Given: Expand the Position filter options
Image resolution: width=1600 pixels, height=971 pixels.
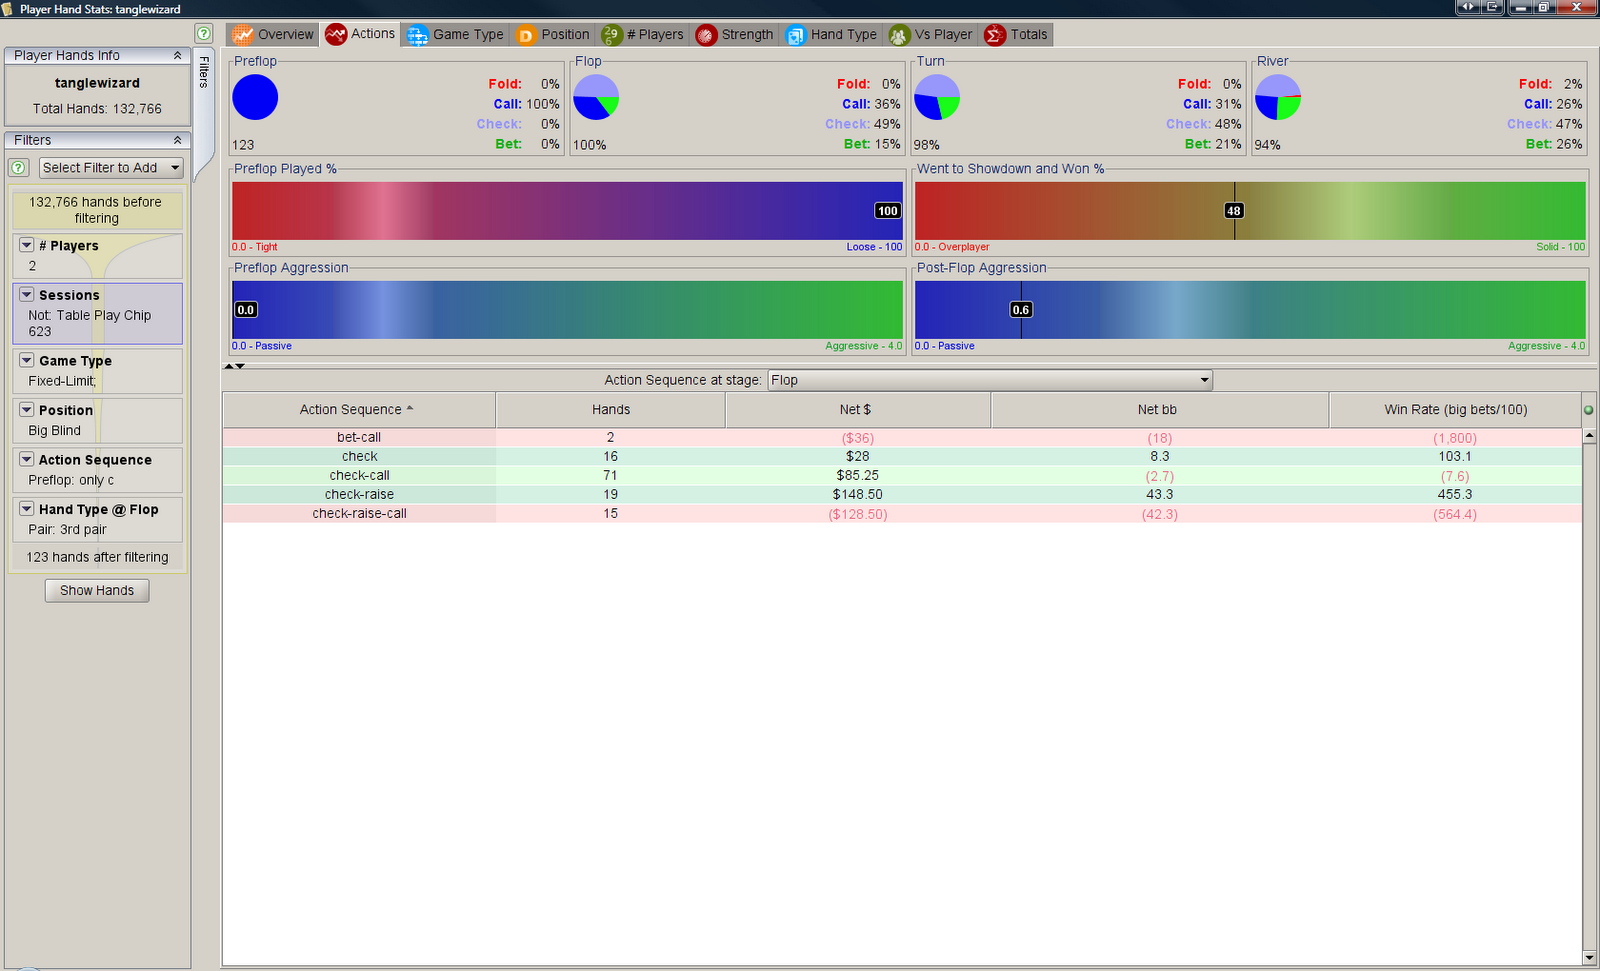Looking at the screenshot, I should (x=27, y=410).
